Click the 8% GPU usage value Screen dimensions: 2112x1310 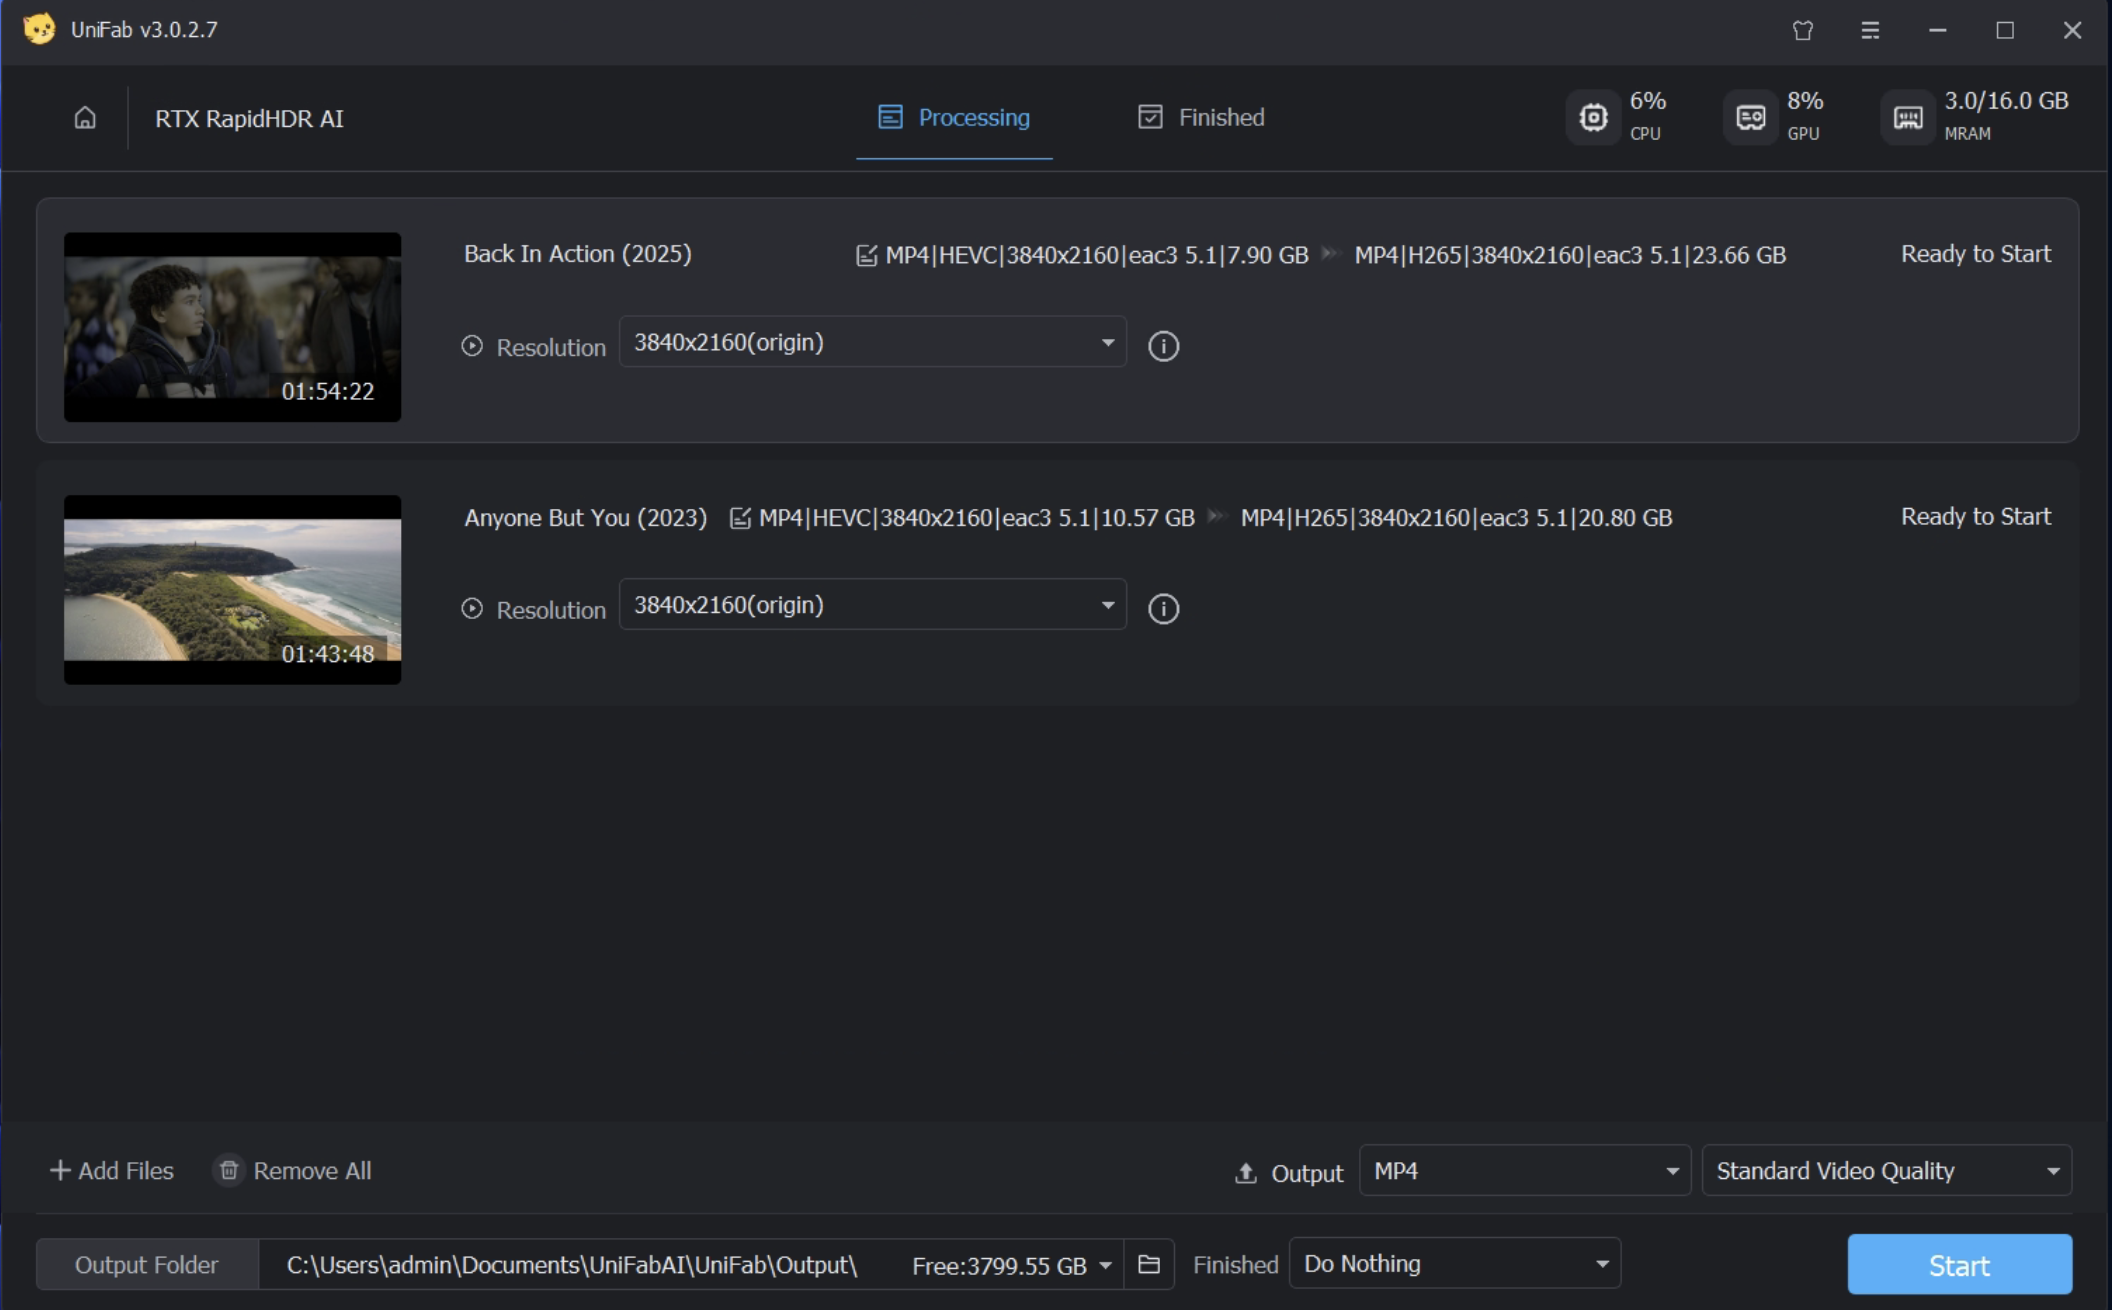coord(1805,101)
